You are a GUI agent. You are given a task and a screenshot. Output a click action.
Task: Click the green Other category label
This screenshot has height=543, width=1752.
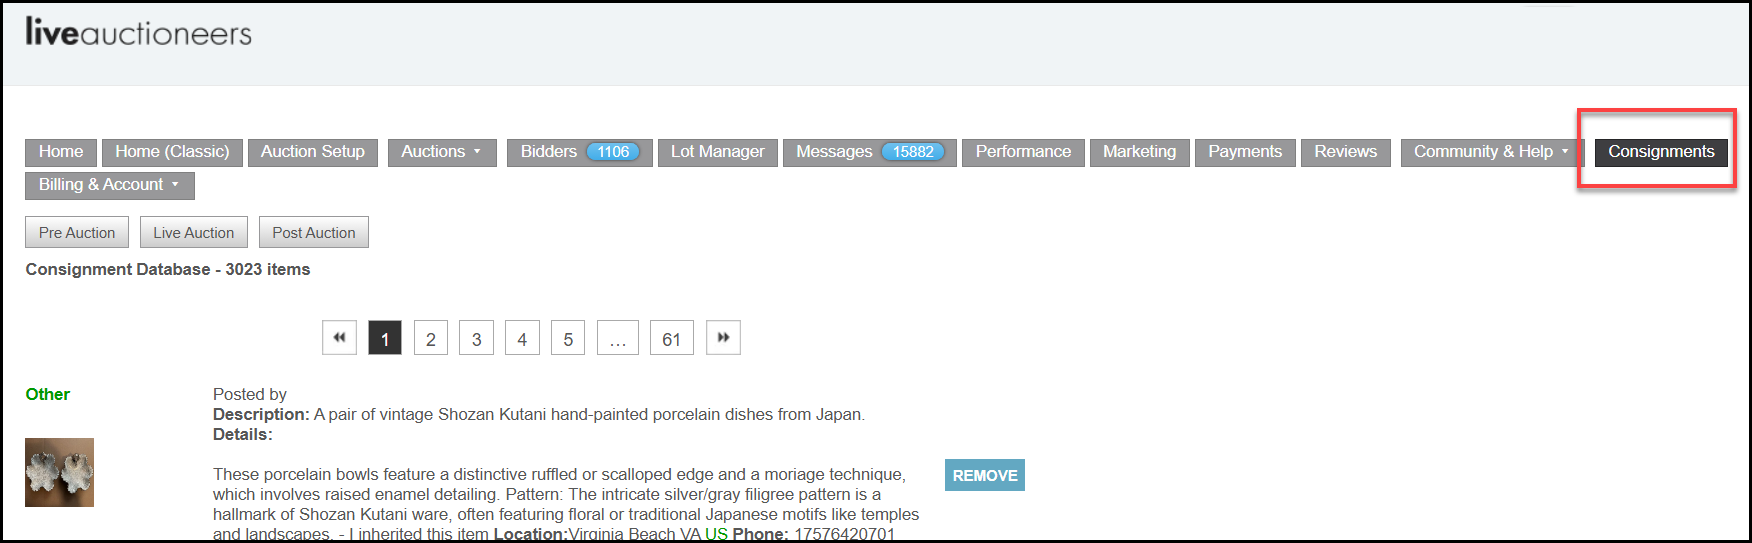[x=48, y=394]
